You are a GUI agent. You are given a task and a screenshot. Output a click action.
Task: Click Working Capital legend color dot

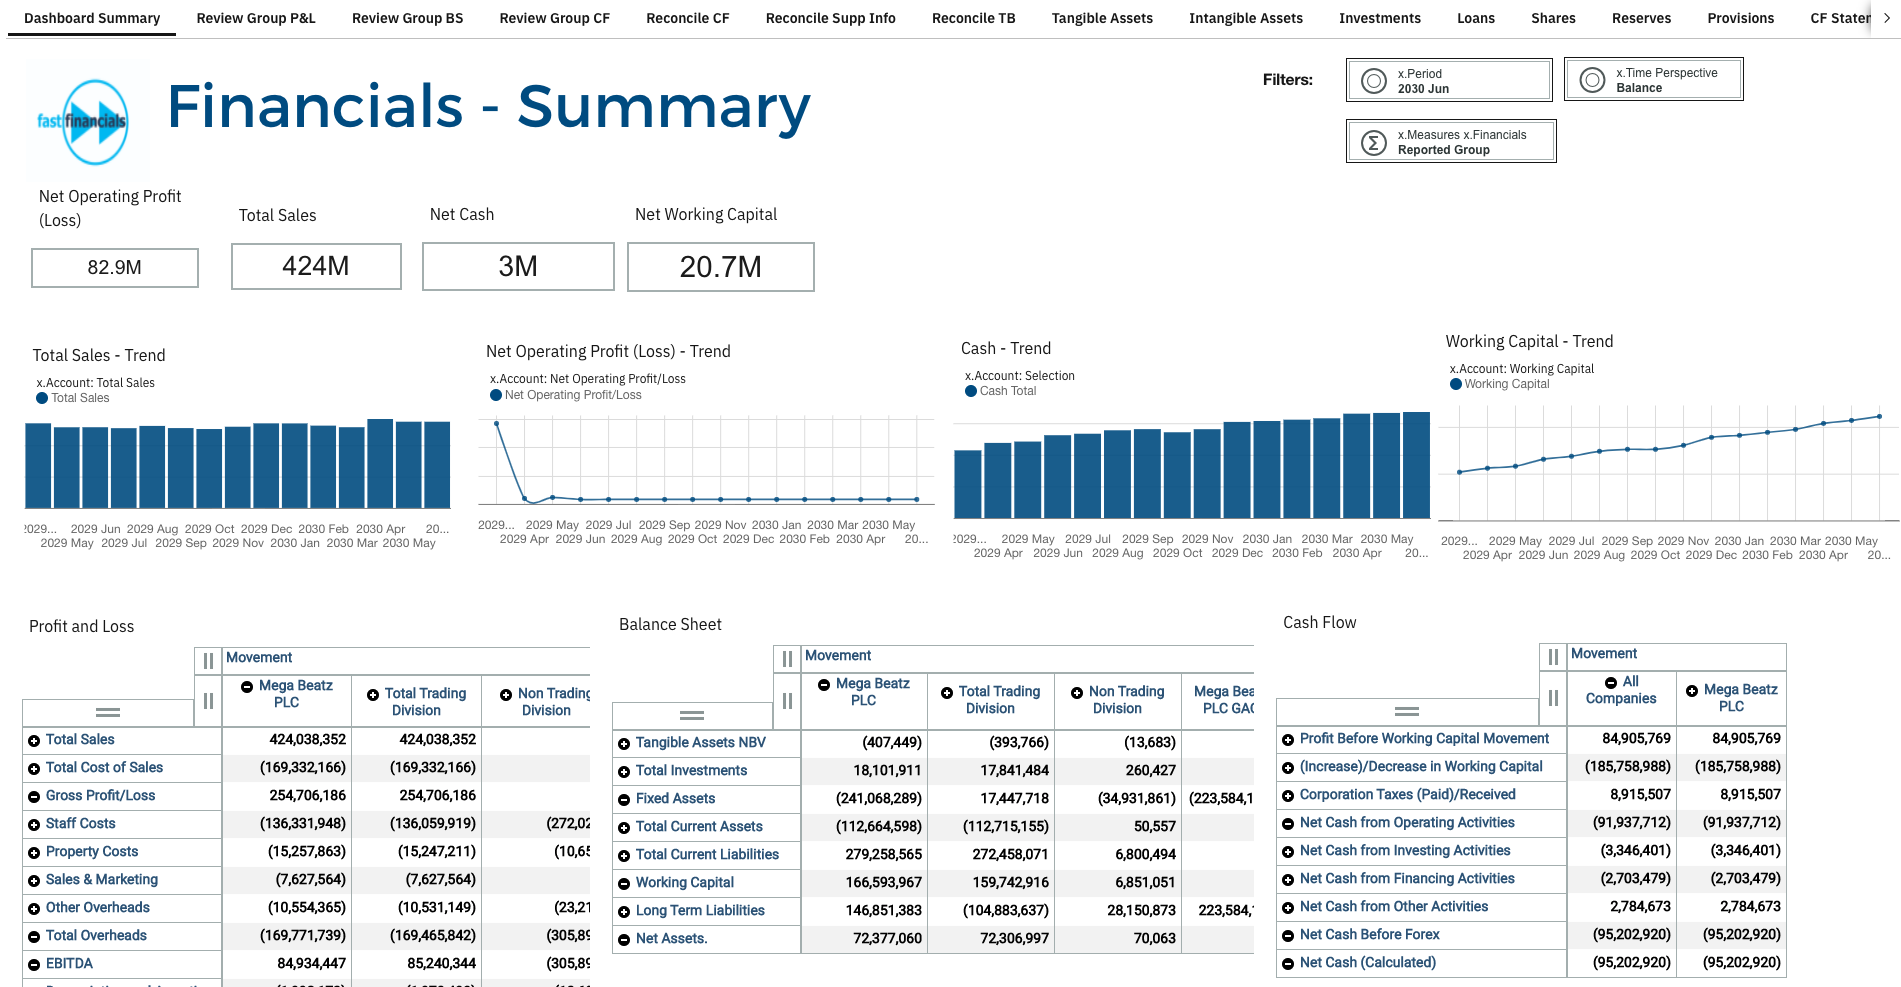[1456, 384]
